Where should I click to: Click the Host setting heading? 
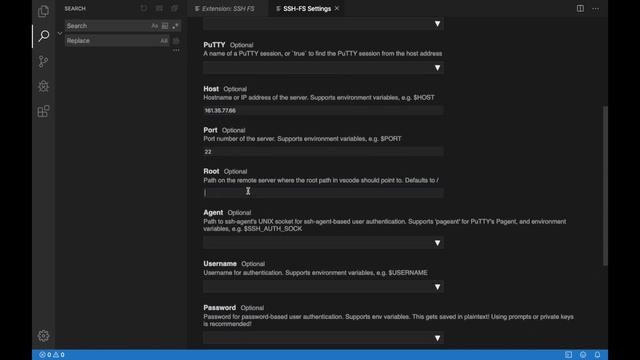211,89
